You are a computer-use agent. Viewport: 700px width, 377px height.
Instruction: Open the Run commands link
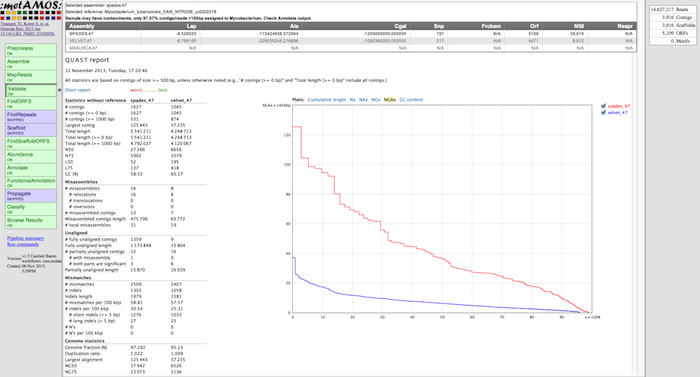[x=23, y=244]
